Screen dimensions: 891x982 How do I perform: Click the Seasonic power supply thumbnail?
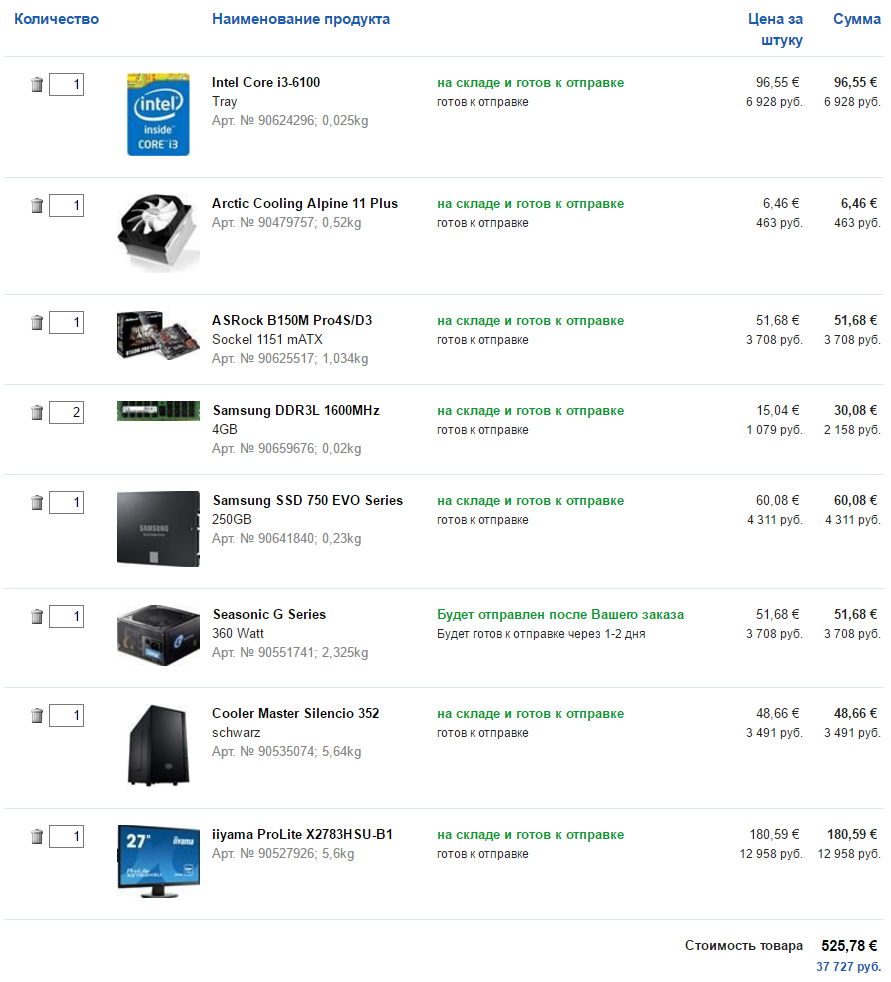[158, 635]
